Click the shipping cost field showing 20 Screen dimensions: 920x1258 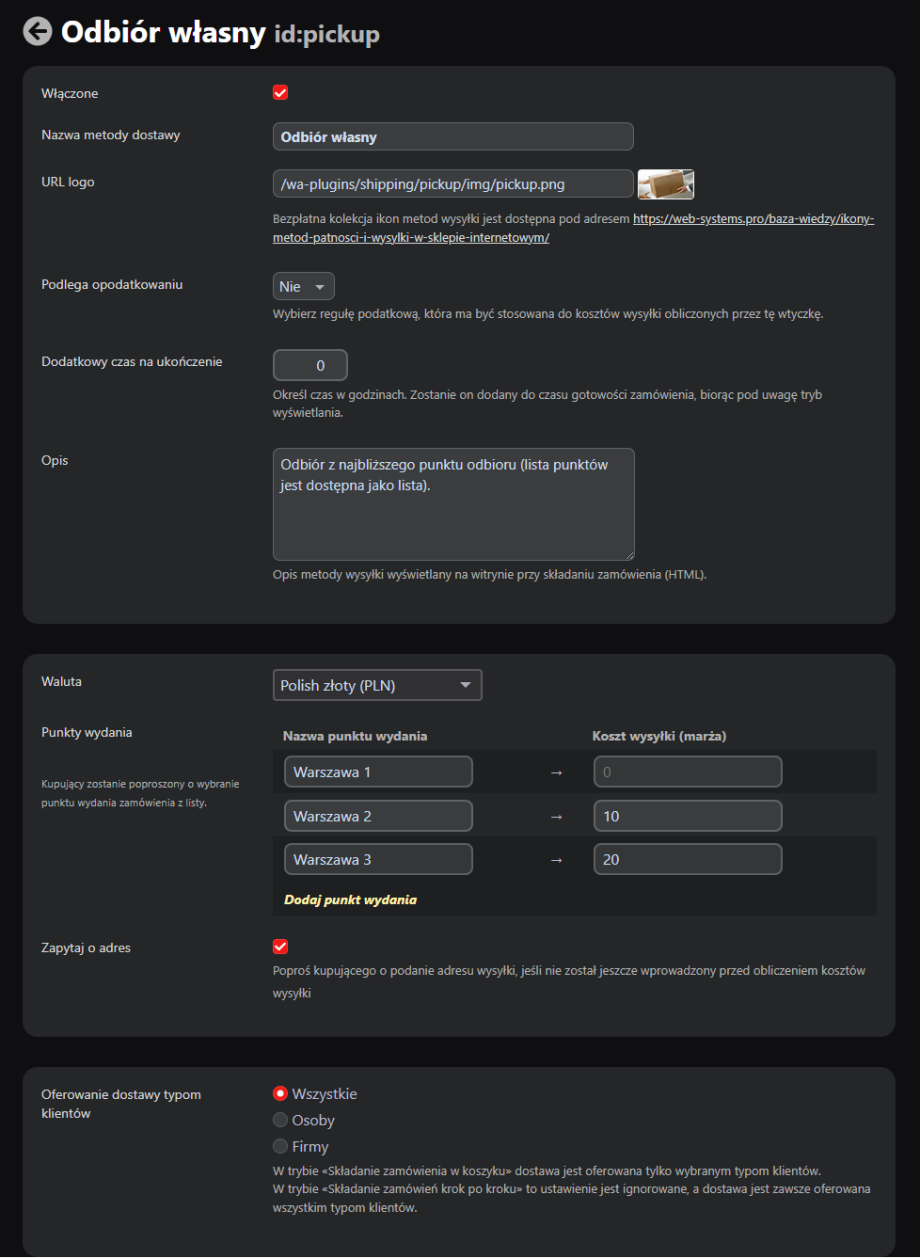click(687, 859)
